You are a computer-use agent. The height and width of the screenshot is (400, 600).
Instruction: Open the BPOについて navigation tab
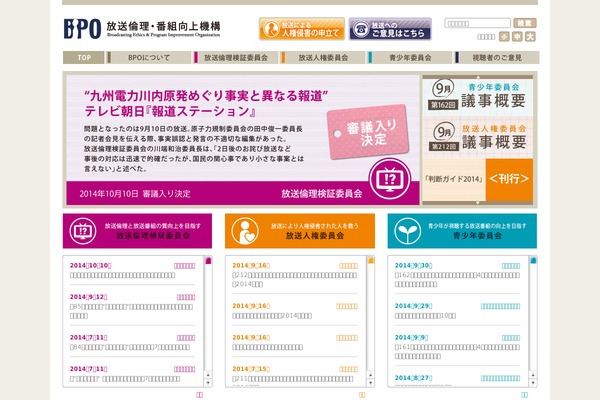149,58
